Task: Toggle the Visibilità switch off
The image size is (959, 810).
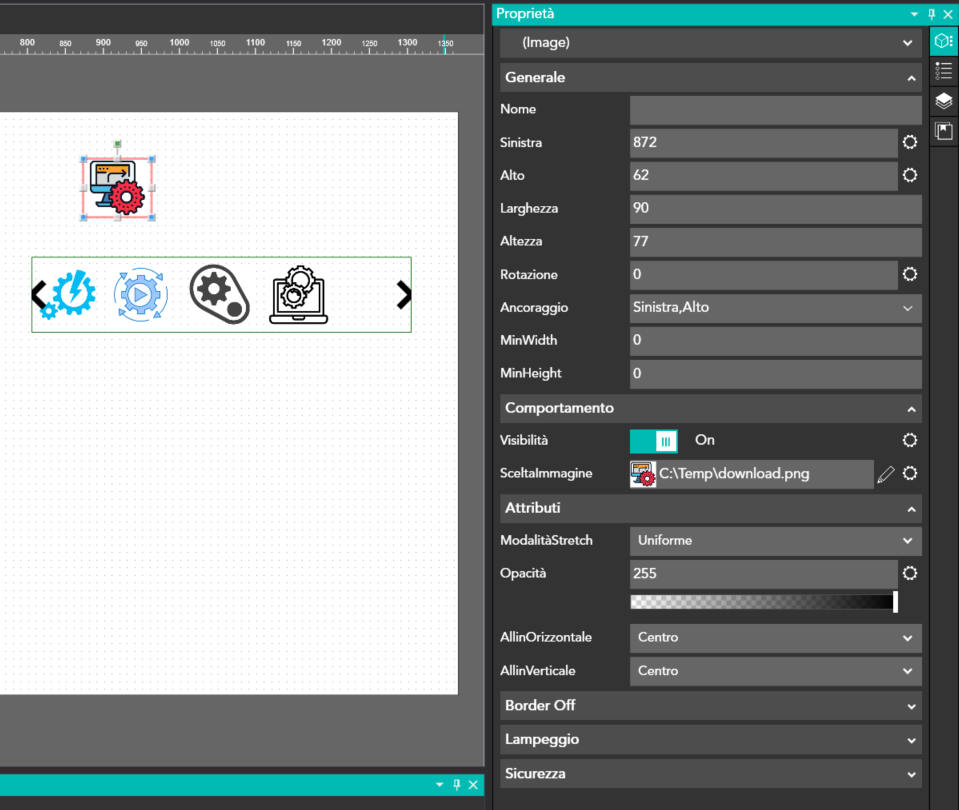Action: [654, 441]
